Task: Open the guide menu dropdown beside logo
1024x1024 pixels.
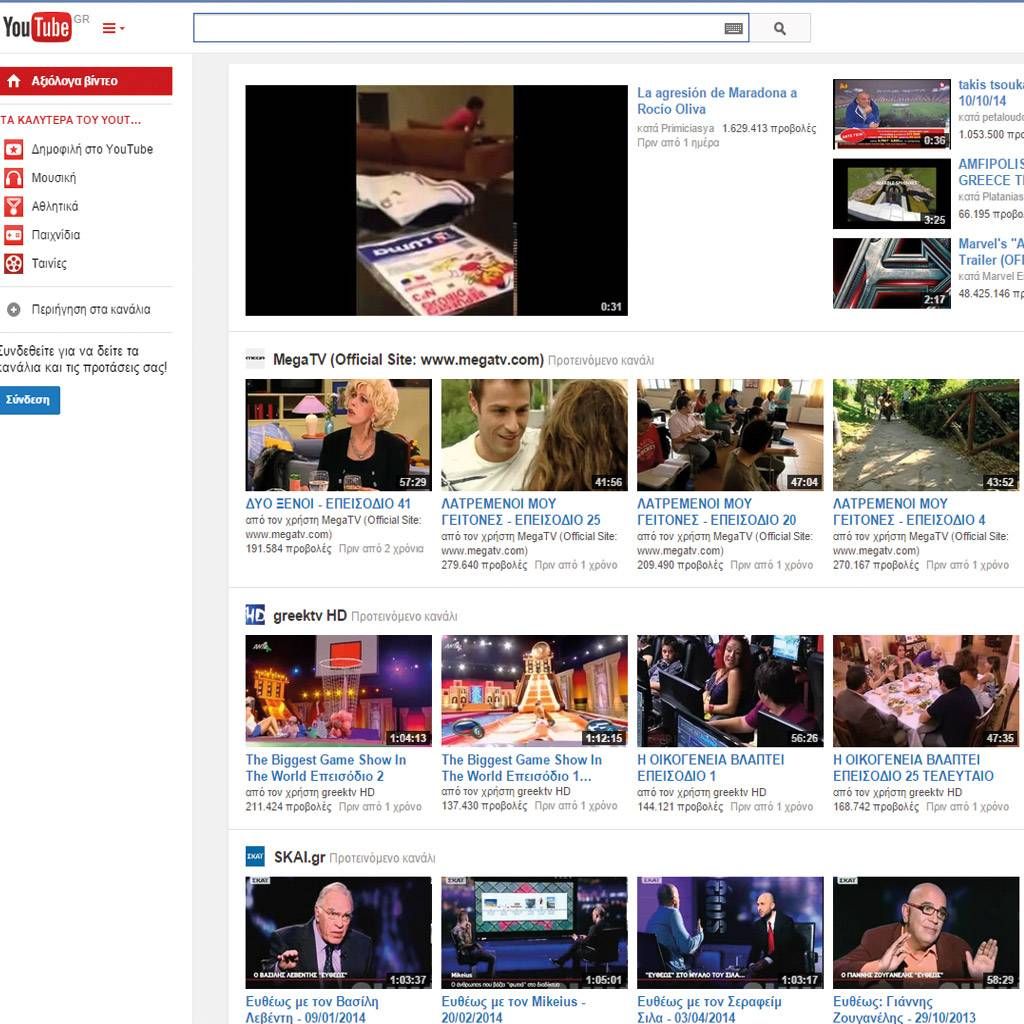Action: click(x=113, y=28)
